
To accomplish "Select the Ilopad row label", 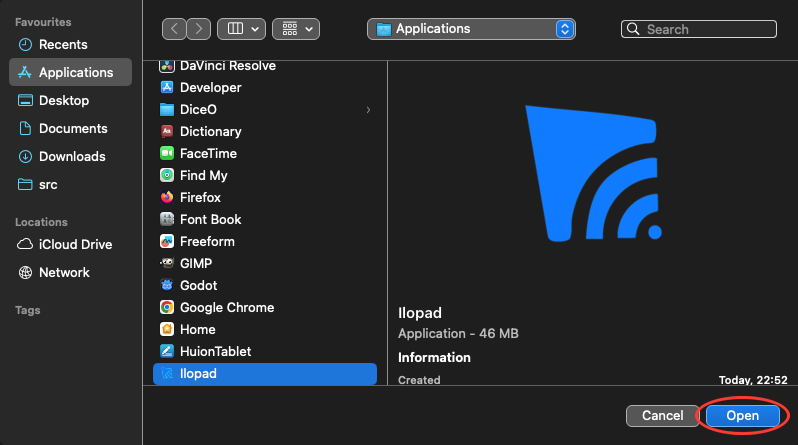I will pos(198,373).
